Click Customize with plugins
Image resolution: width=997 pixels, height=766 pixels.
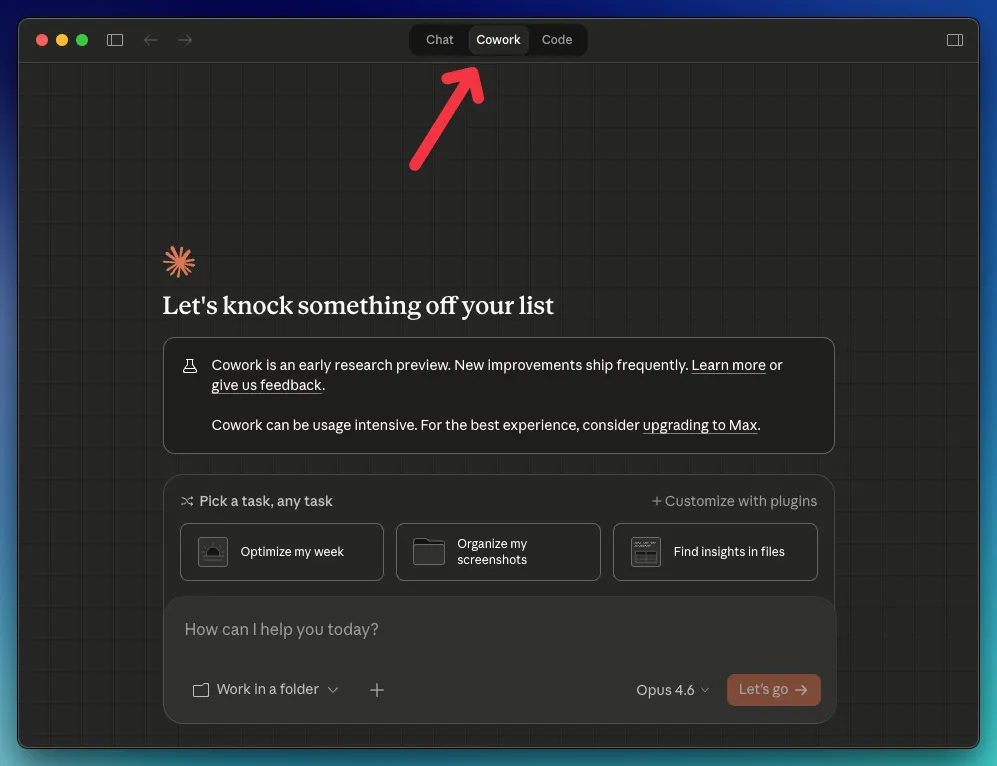click(x=734, y=502)
